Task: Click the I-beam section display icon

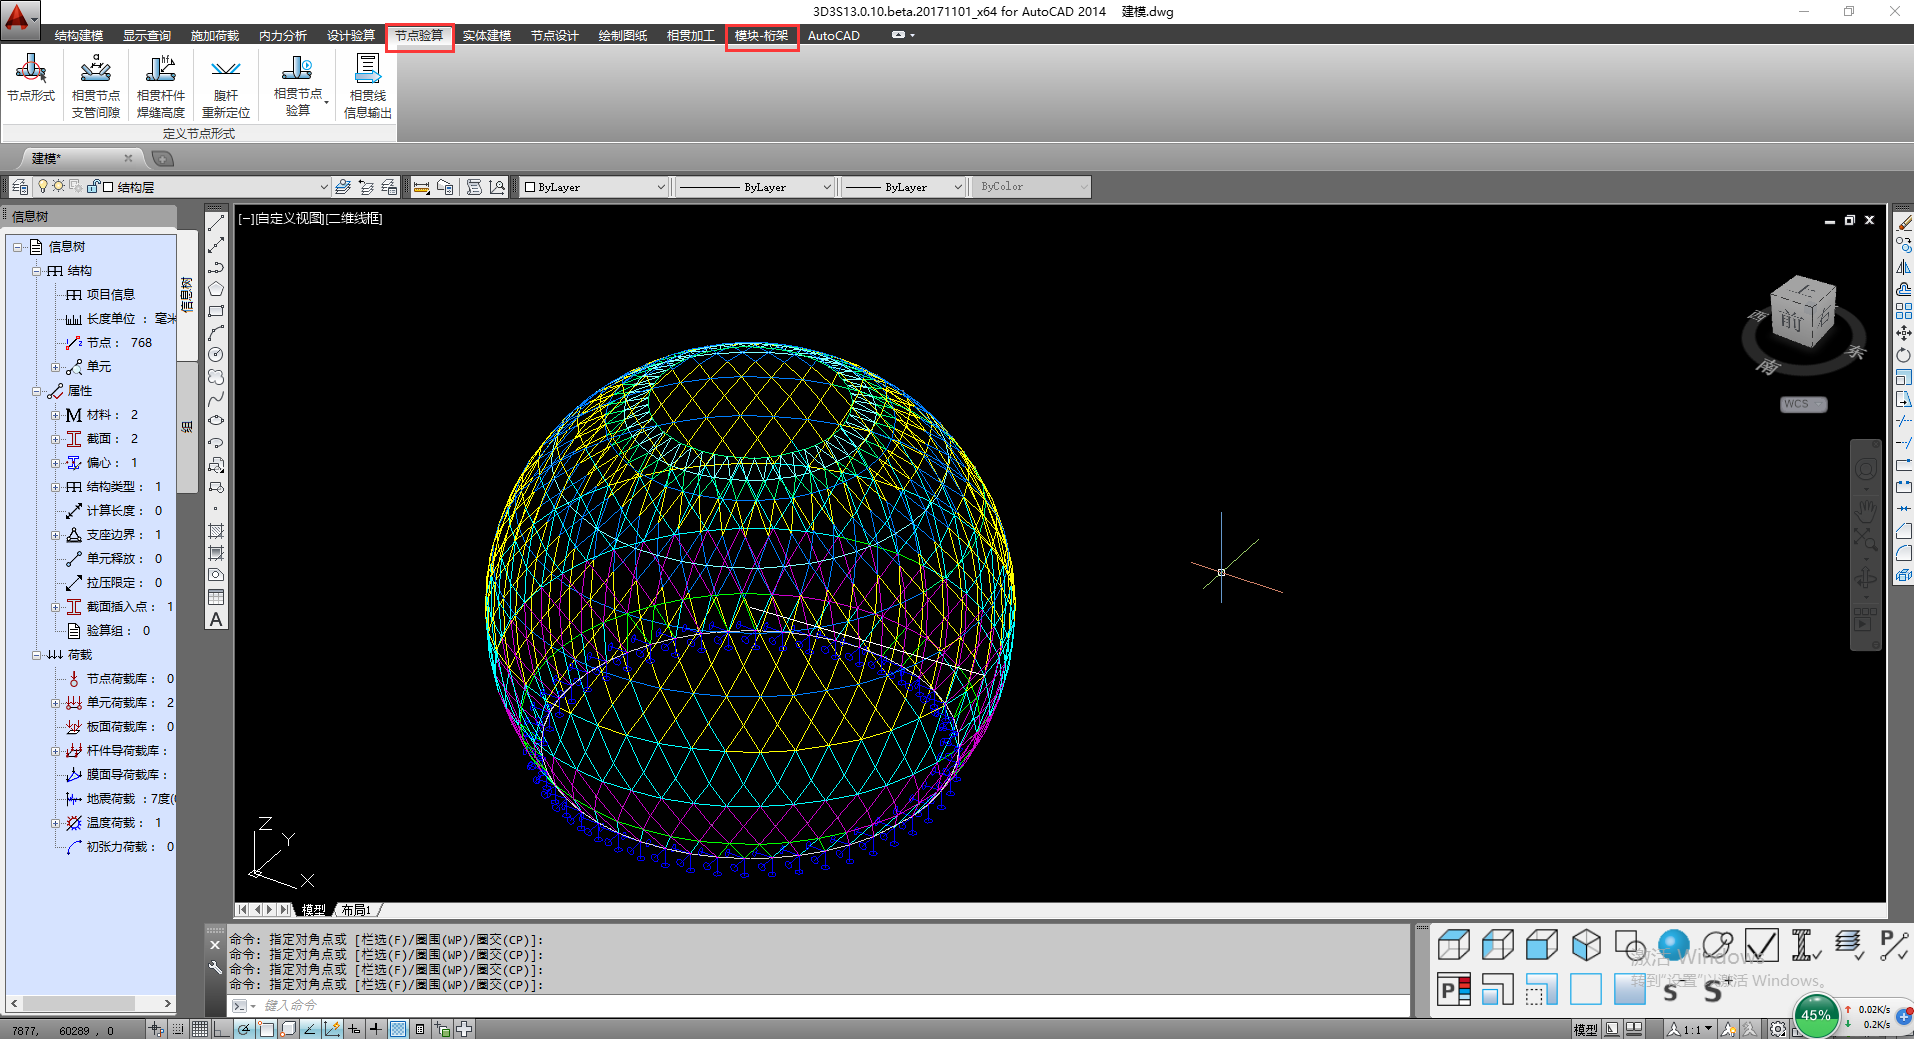Action: pos(1805,945)
